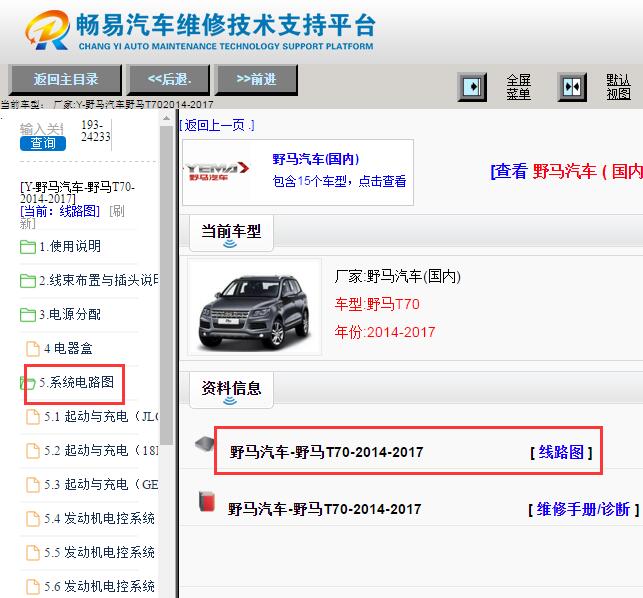Open the 4 电器盒 document
Viewport: 643px width, 598px height.
pyautogui.click(x=68, y=349)
